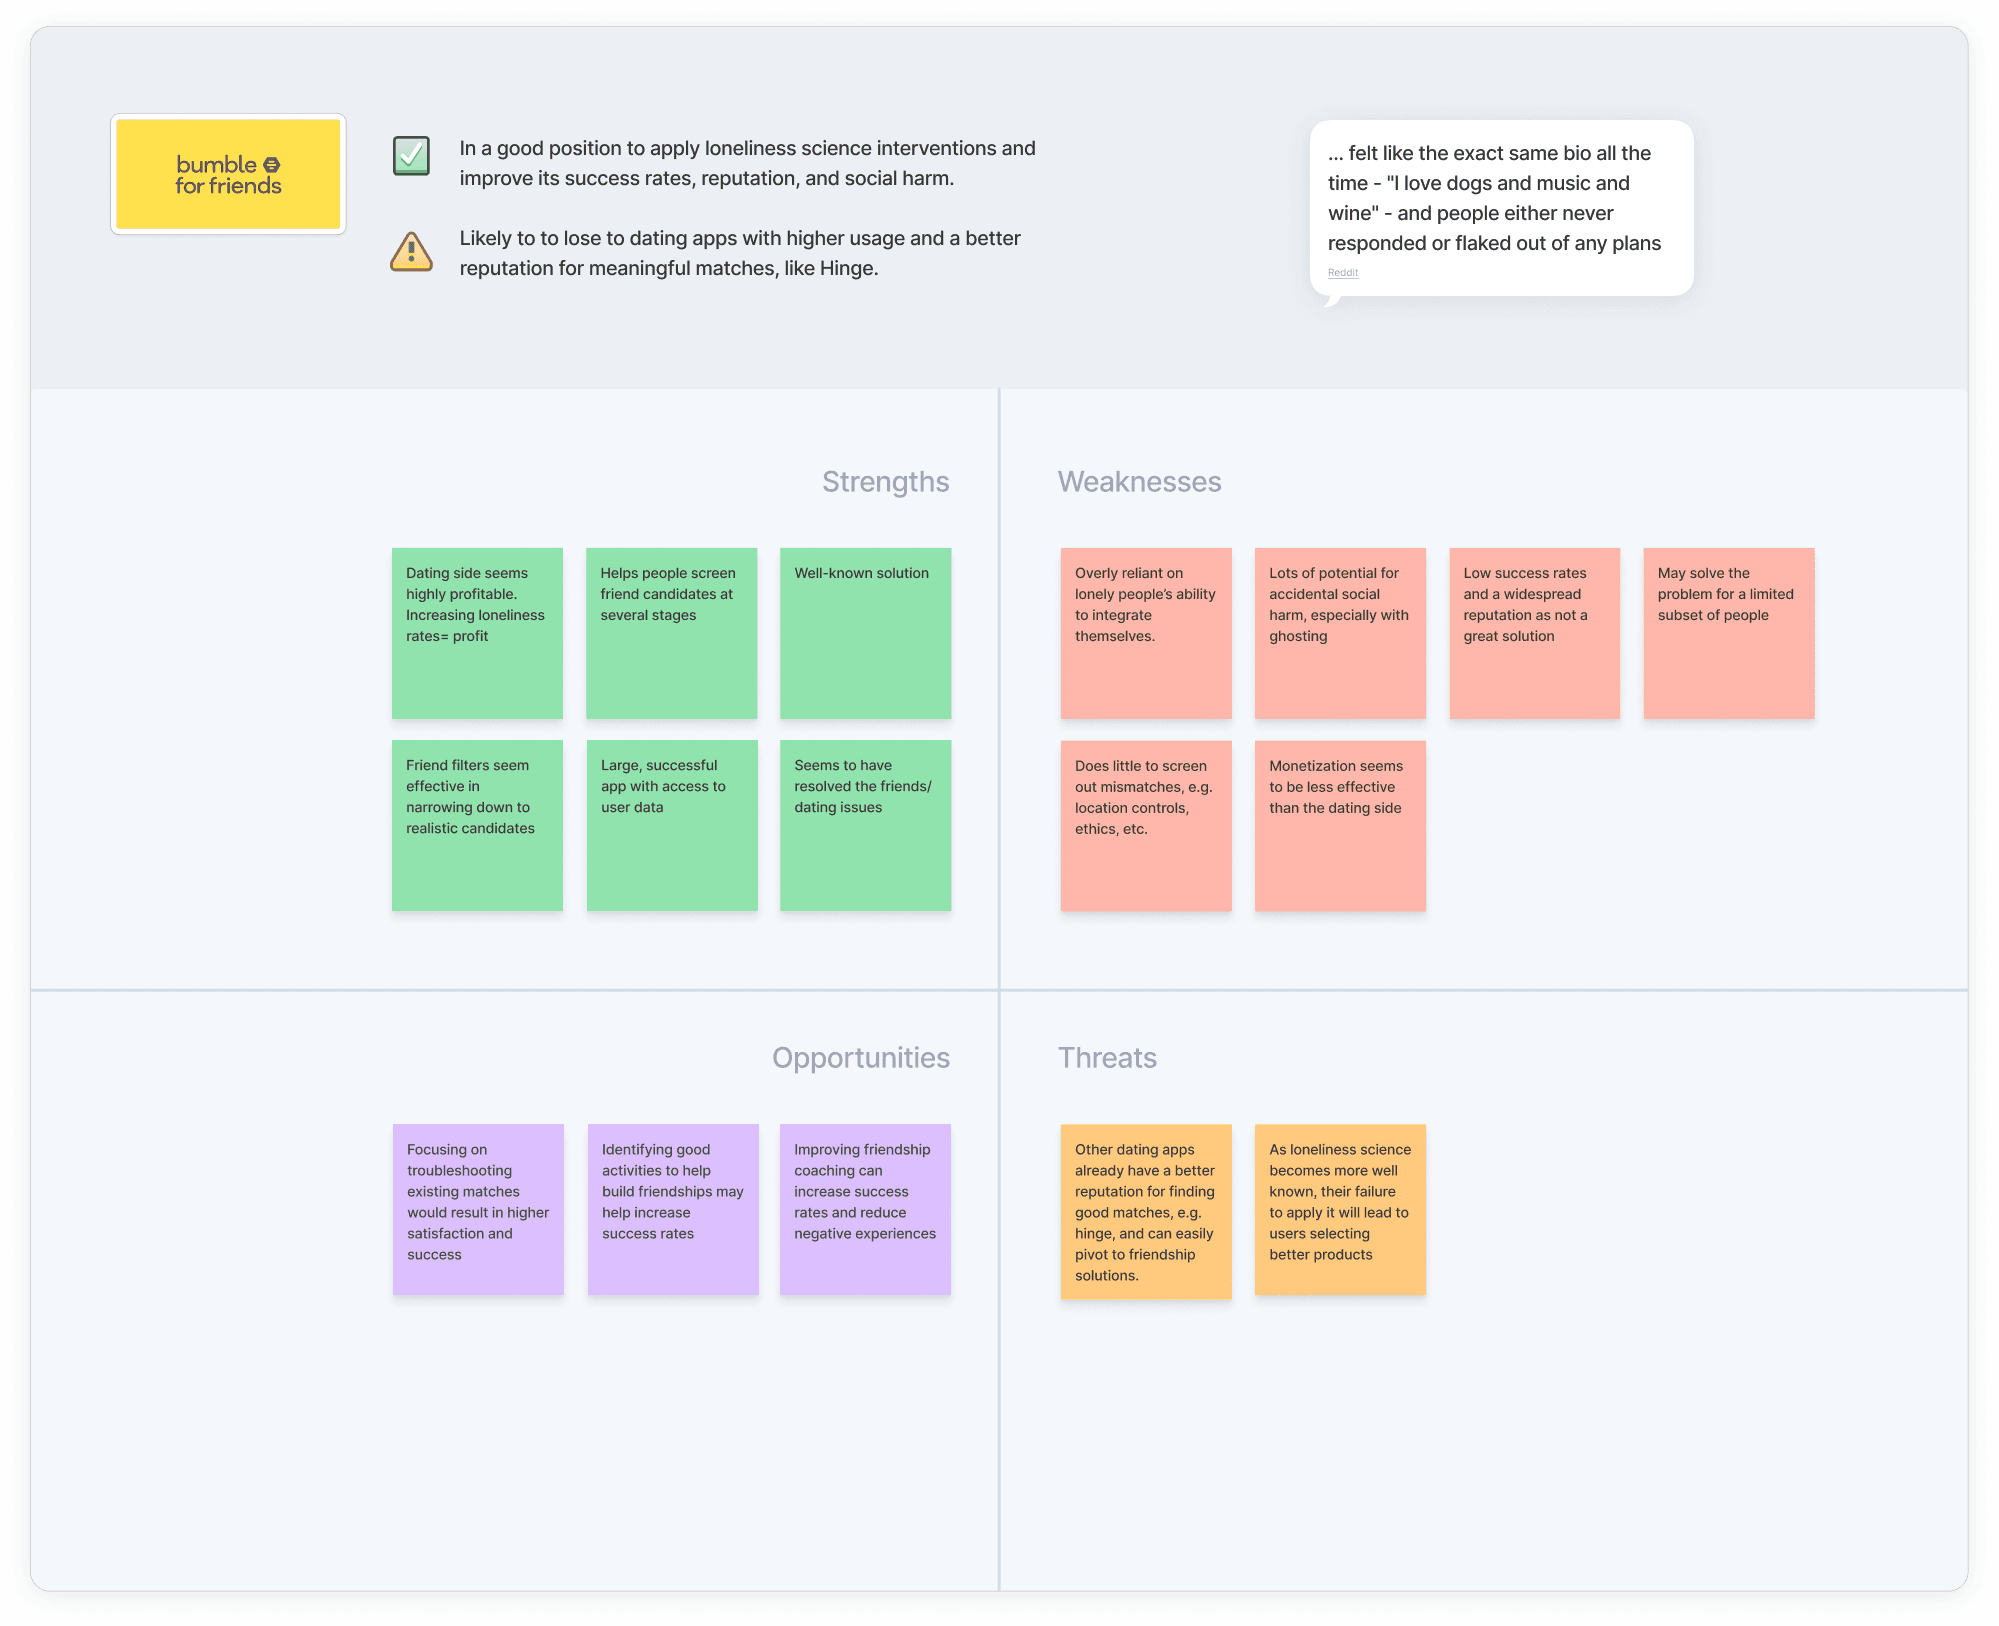Screen dimensions: 1999x1626
Task: Click 'Helps people screen friend candidates' note
Action: (x=671, y=633)
